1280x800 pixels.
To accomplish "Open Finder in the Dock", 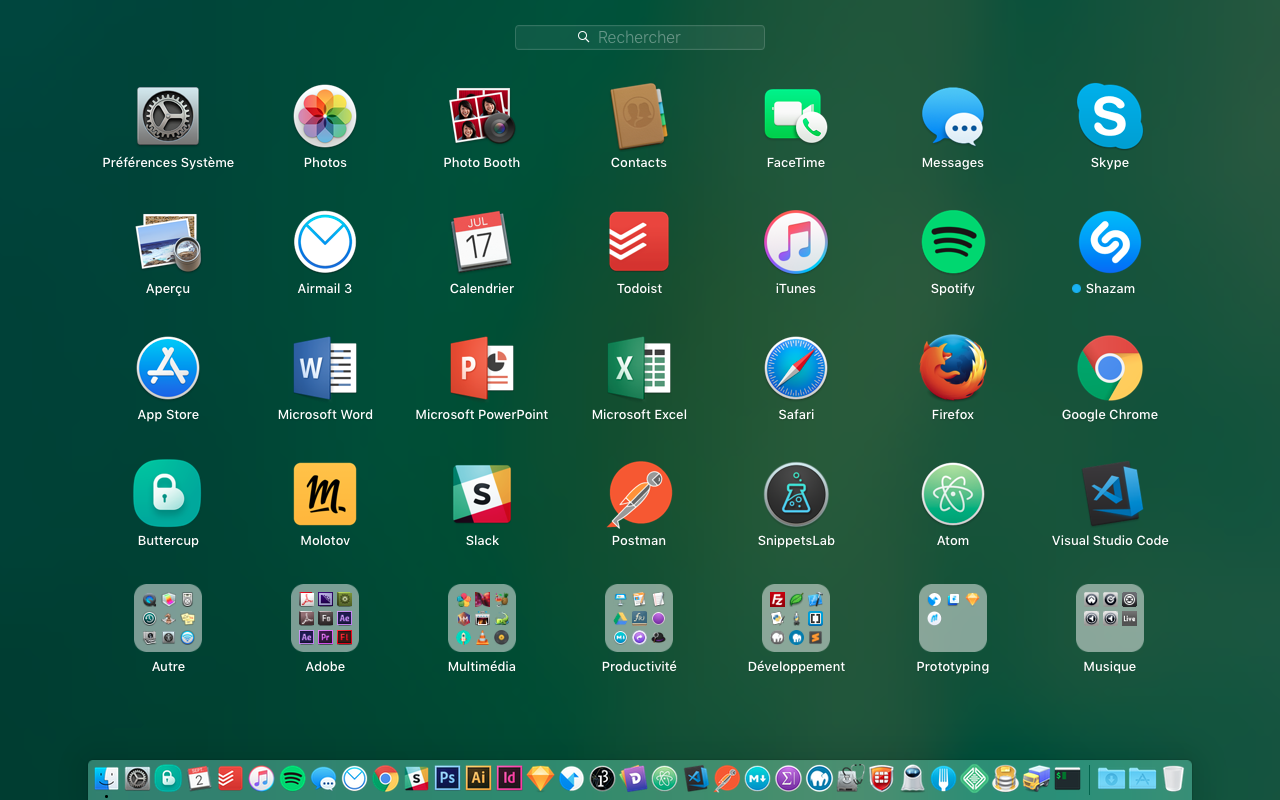I will point(106,778).
